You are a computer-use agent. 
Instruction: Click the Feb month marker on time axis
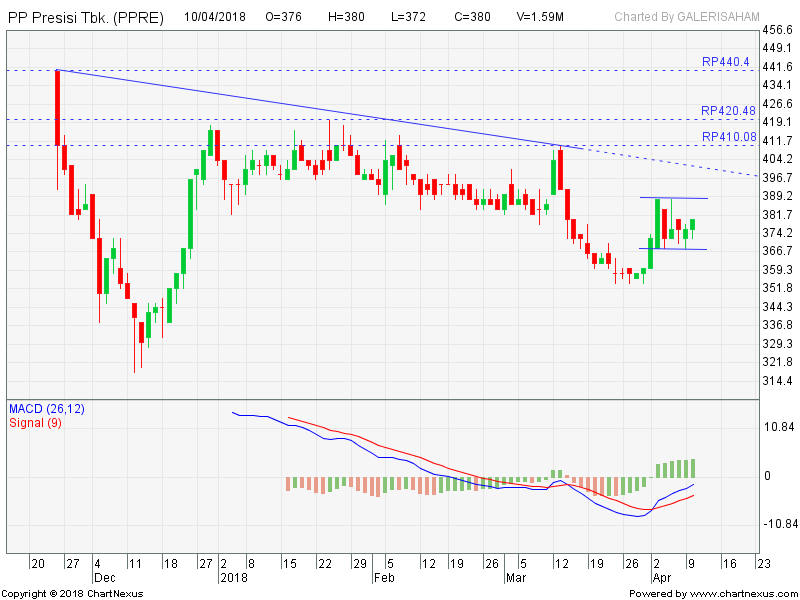pos(383,578)
